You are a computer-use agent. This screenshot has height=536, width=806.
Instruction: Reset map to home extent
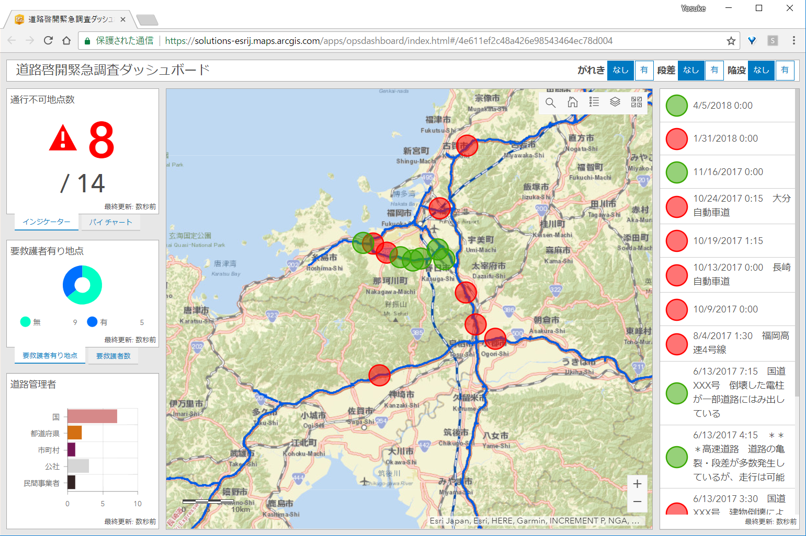click(x=572, y=102)
